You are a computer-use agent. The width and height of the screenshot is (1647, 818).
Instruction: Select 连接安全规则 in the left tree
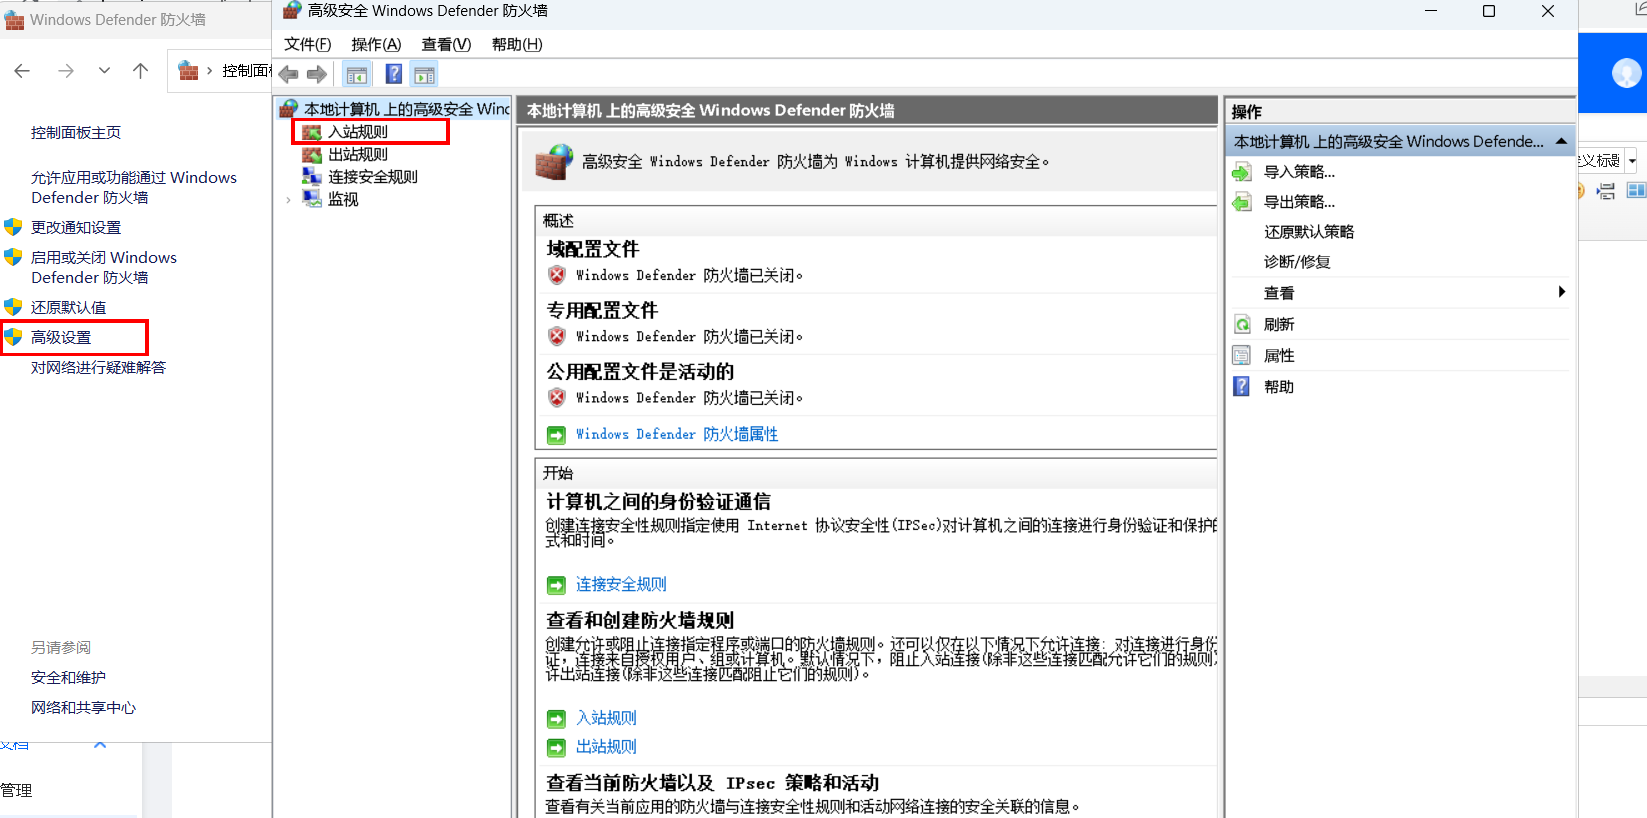click(x=373, y=176)
